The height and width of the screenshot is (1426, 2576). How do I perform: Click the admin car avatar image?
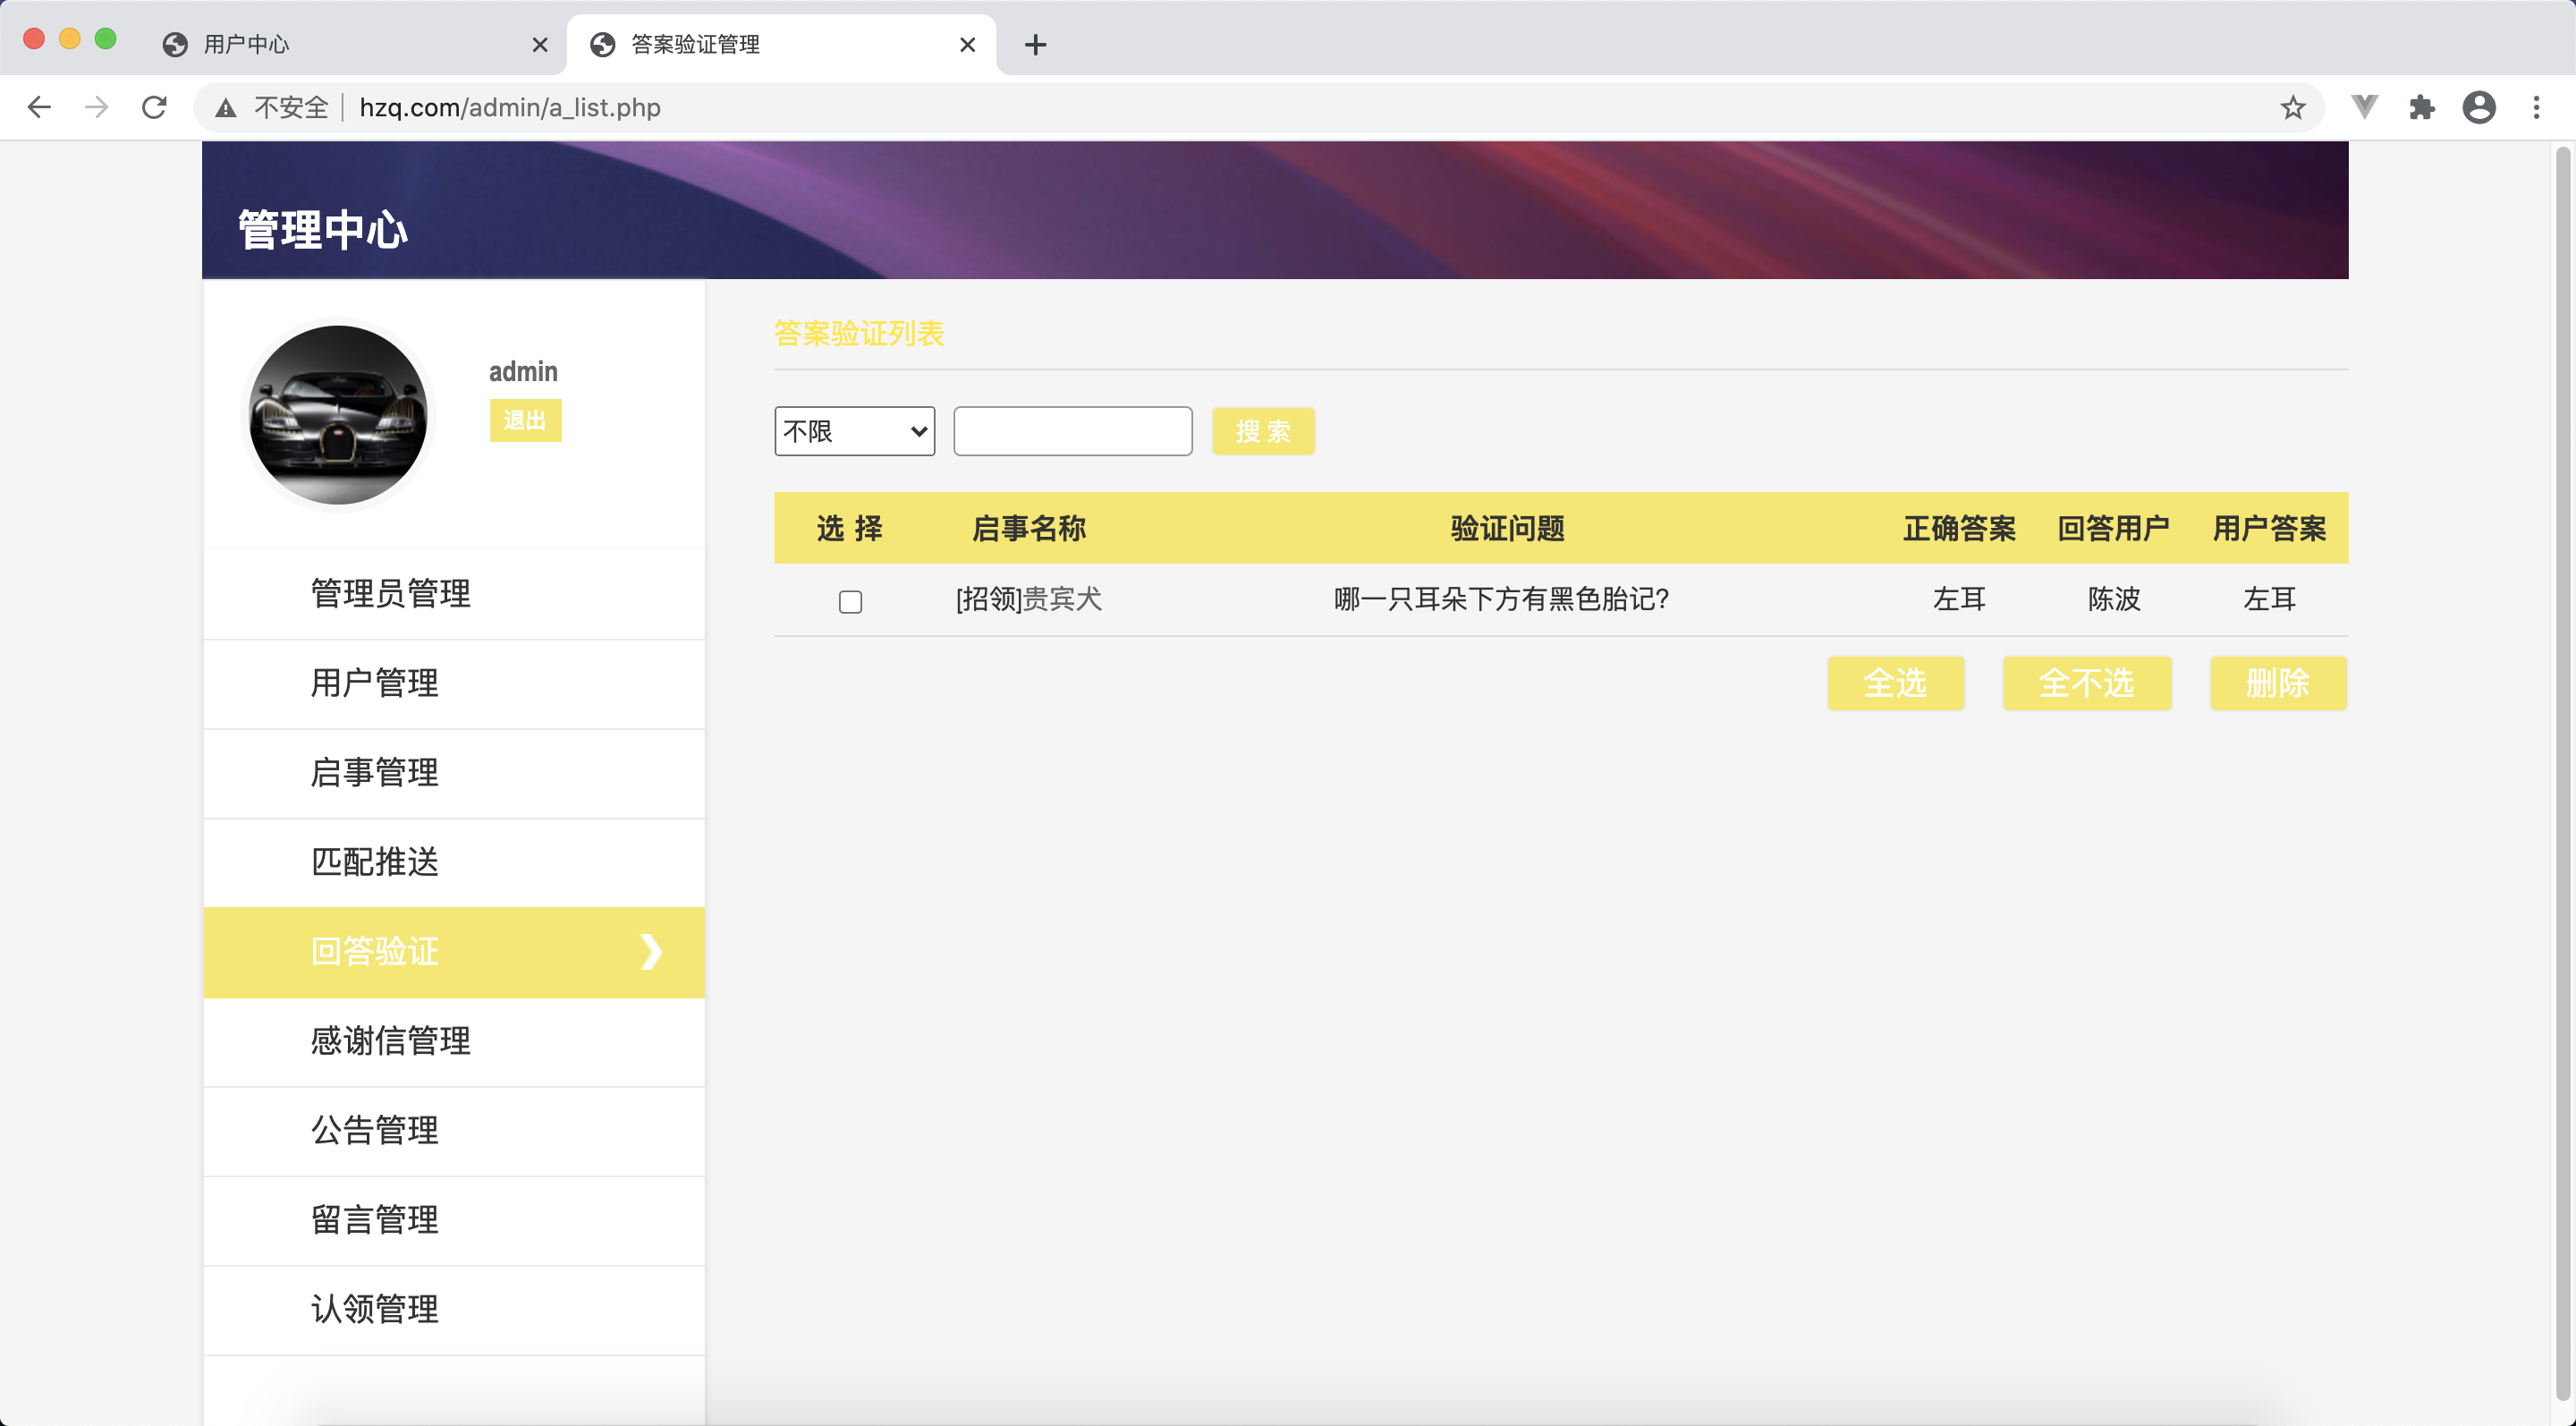point(338,414)
